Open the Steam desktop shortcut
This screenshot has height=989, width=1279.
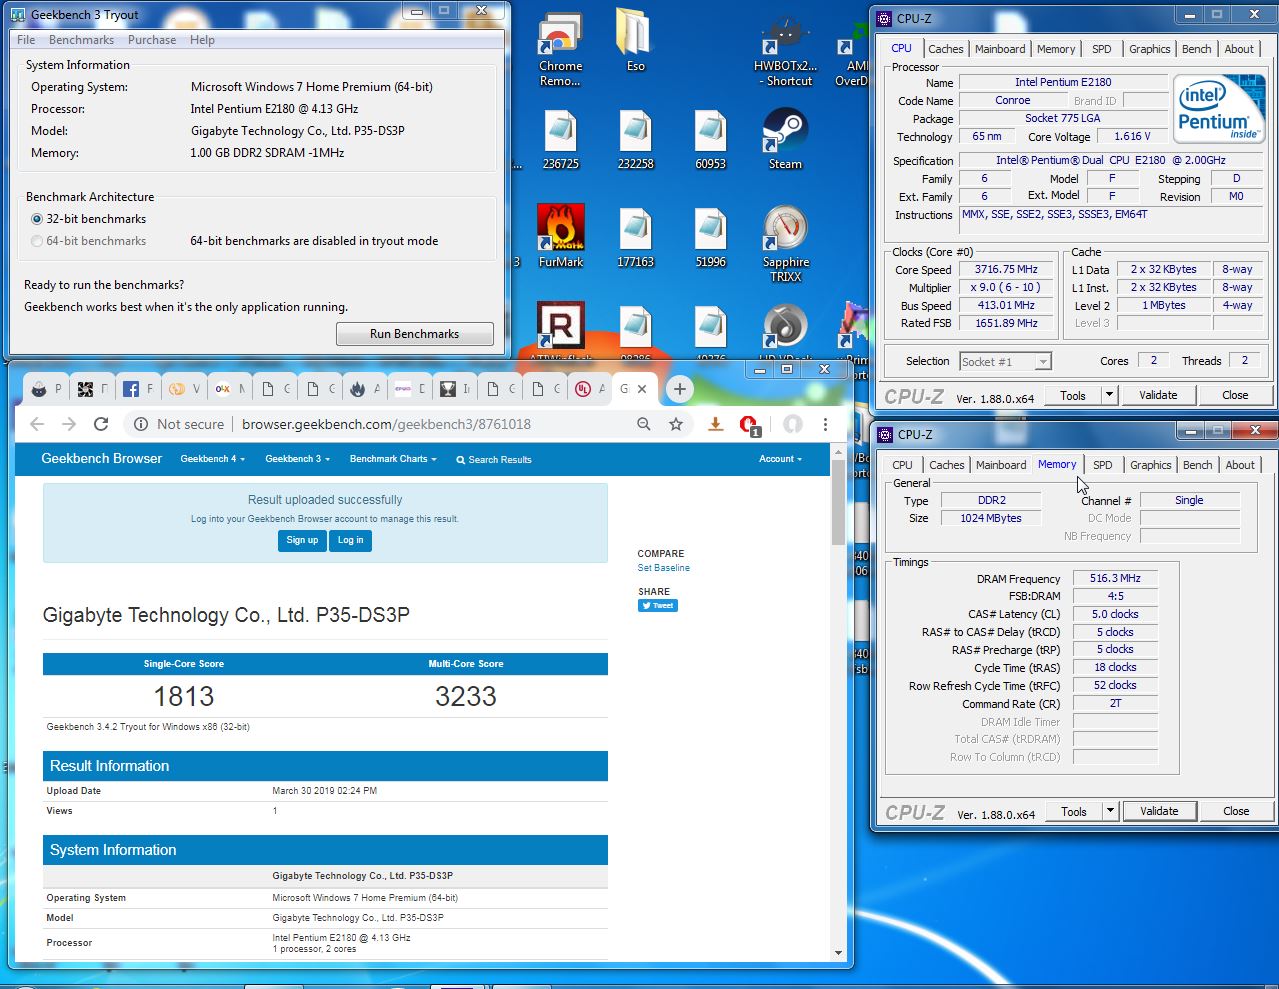pos(785,139)
